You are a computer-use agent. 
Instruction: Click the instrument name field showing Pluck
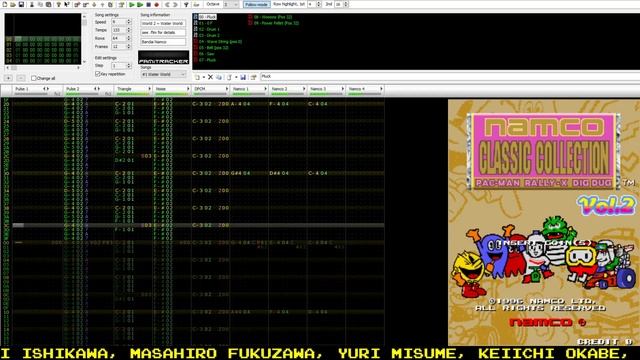[449, 76]
